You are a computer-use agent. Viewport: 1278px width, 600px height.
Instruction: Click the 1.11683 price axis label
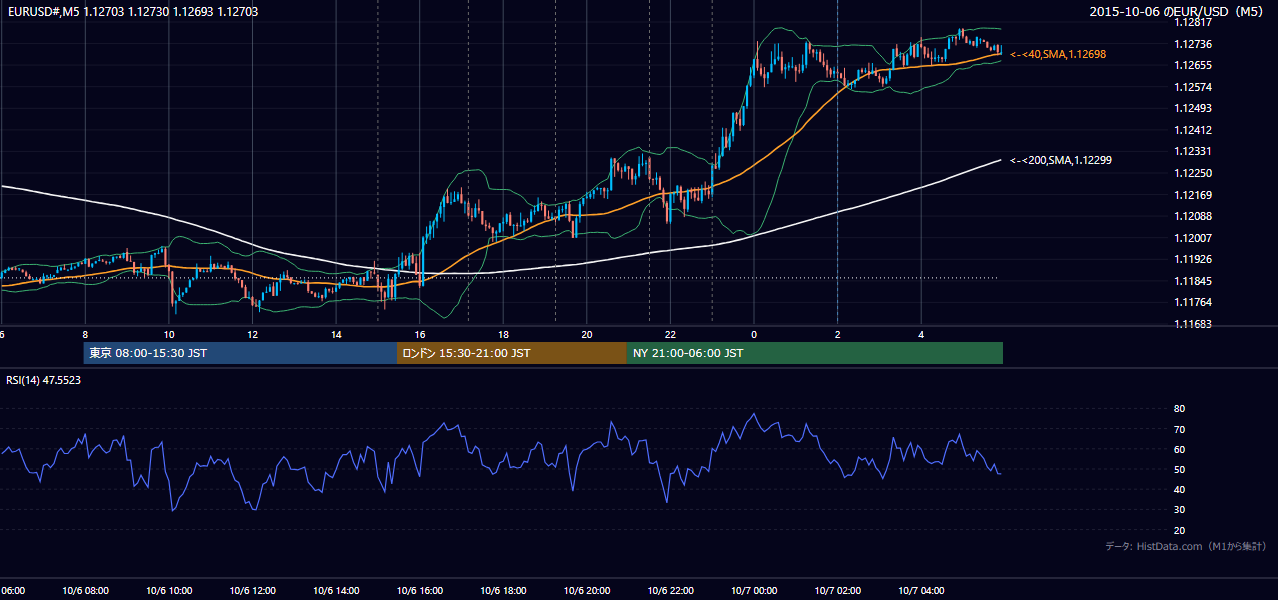point(1194,324)
